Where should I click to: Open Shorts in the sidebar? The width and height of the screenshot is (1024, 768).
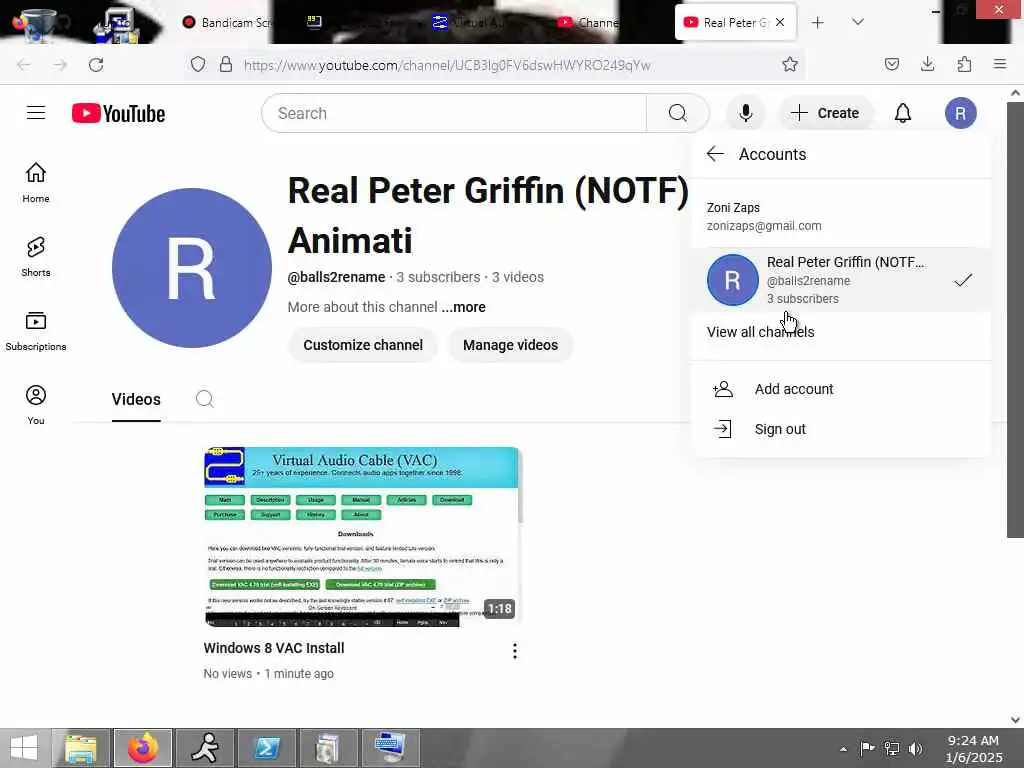36,257
